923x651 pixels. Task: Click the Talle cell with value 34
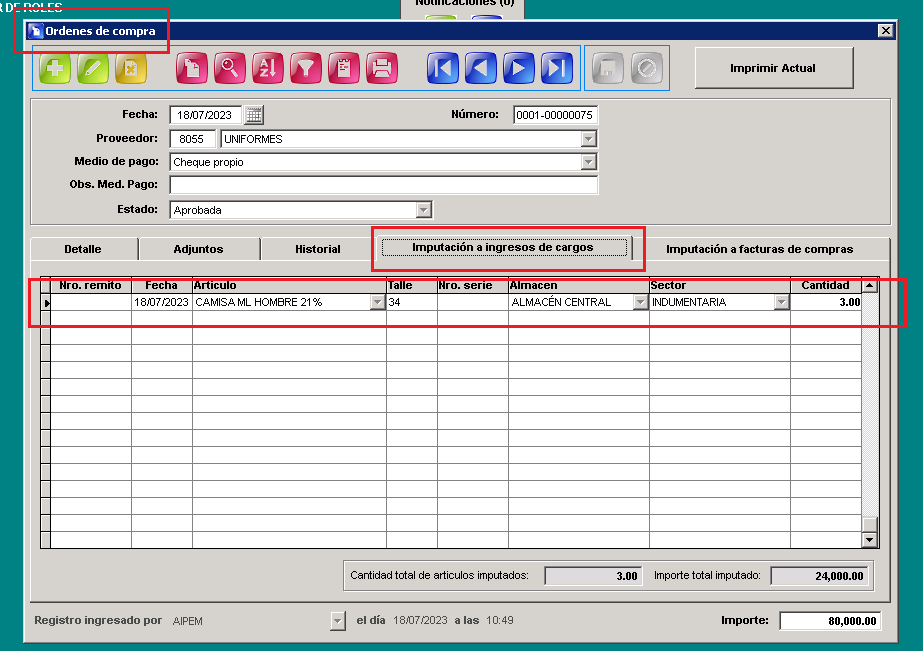(x=412, y=303)
